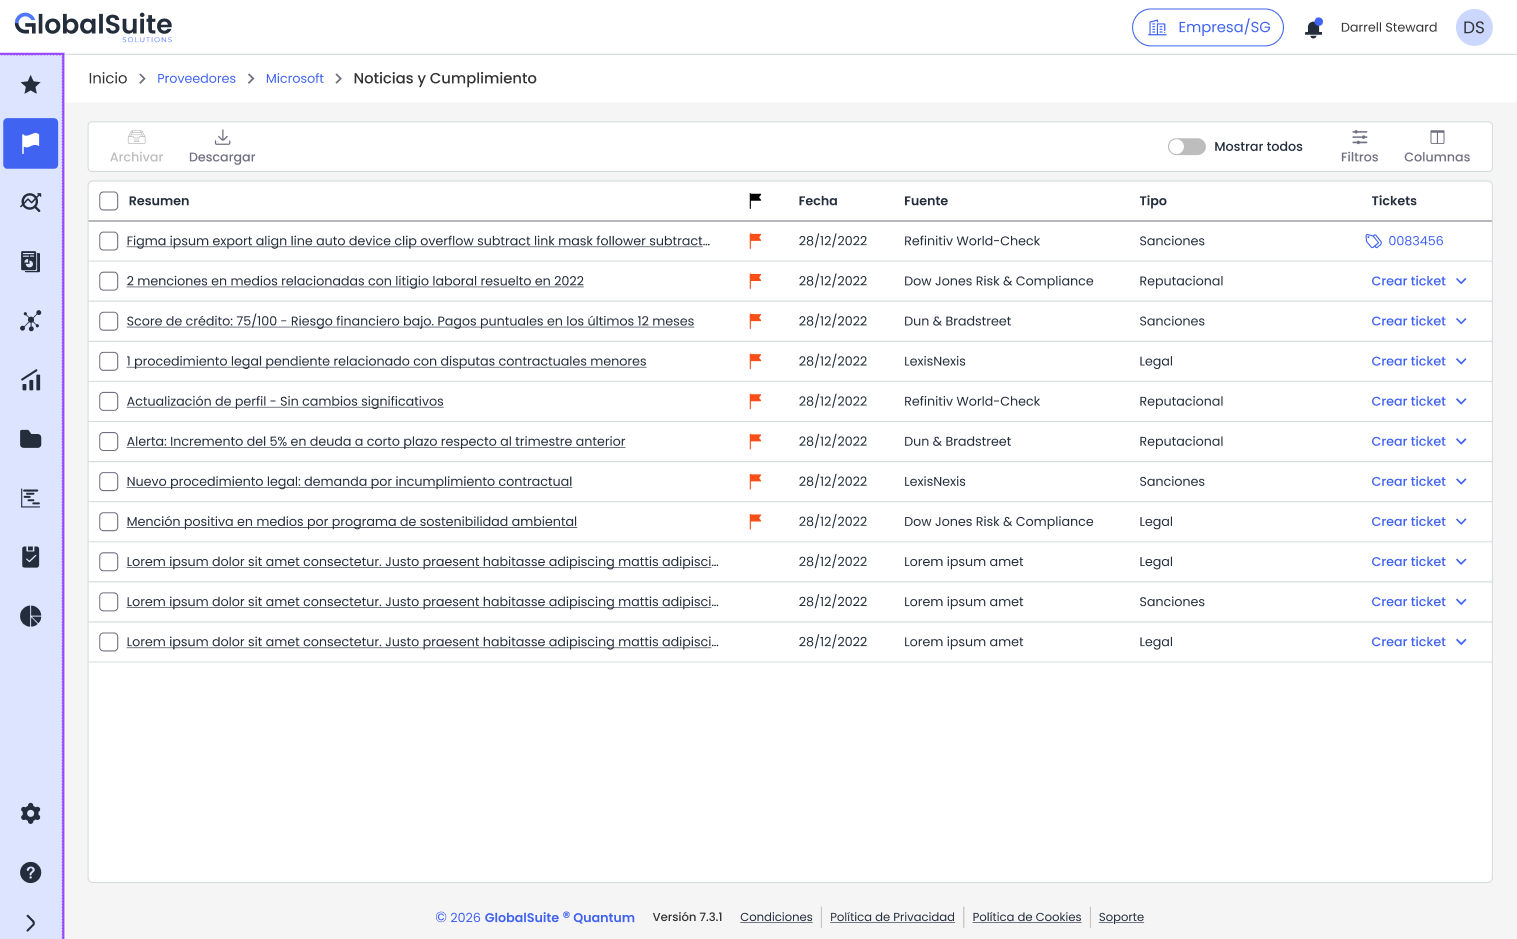Open ticket chevron for 1 procedimiento legal row
The width and height of the screenshot is (1517, 939).
tap(1461, 361)
